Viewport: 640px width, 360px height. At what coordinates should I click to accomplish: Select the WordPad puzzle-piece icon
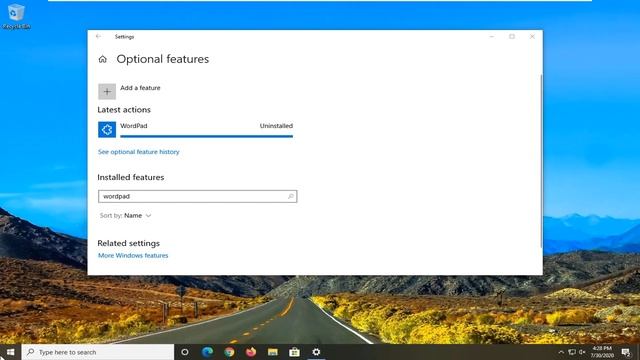(107, 129)
